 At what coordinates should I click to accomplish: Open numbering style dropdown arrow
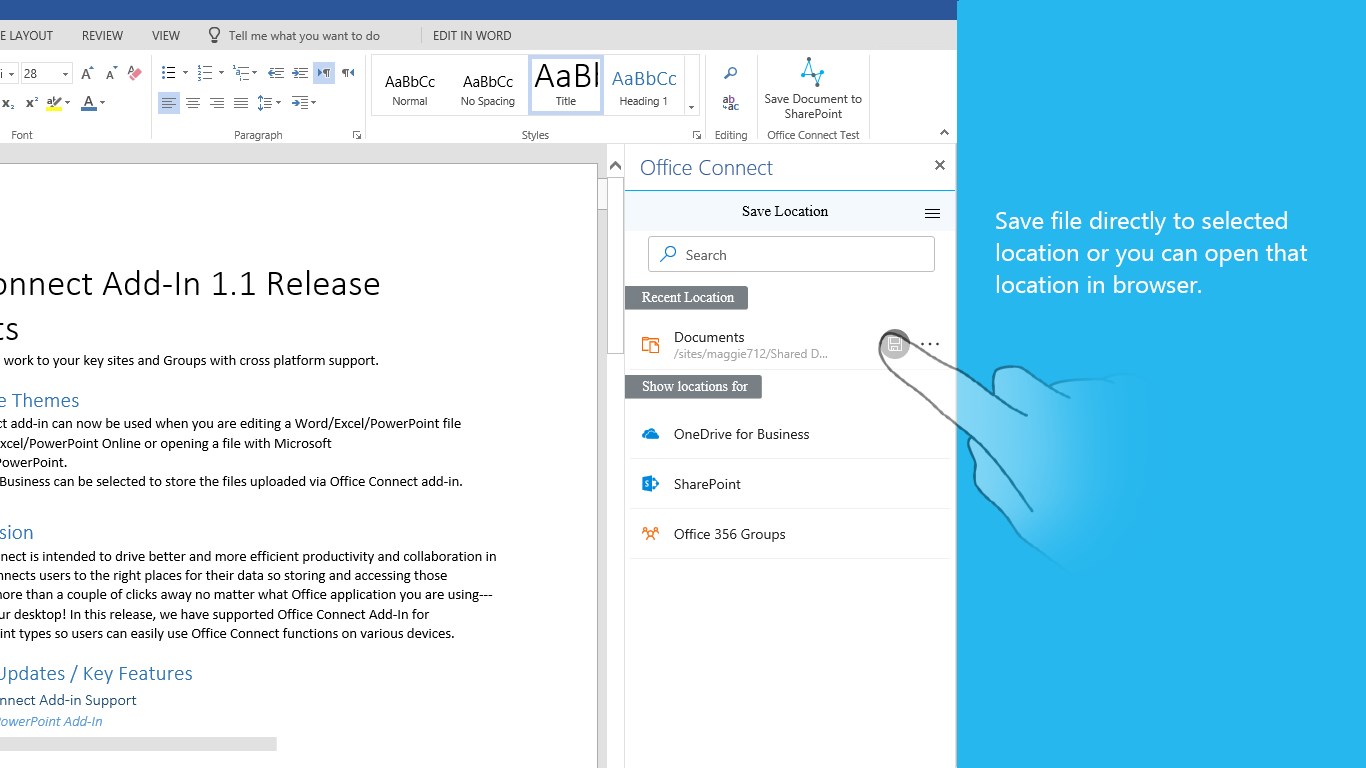221,73
